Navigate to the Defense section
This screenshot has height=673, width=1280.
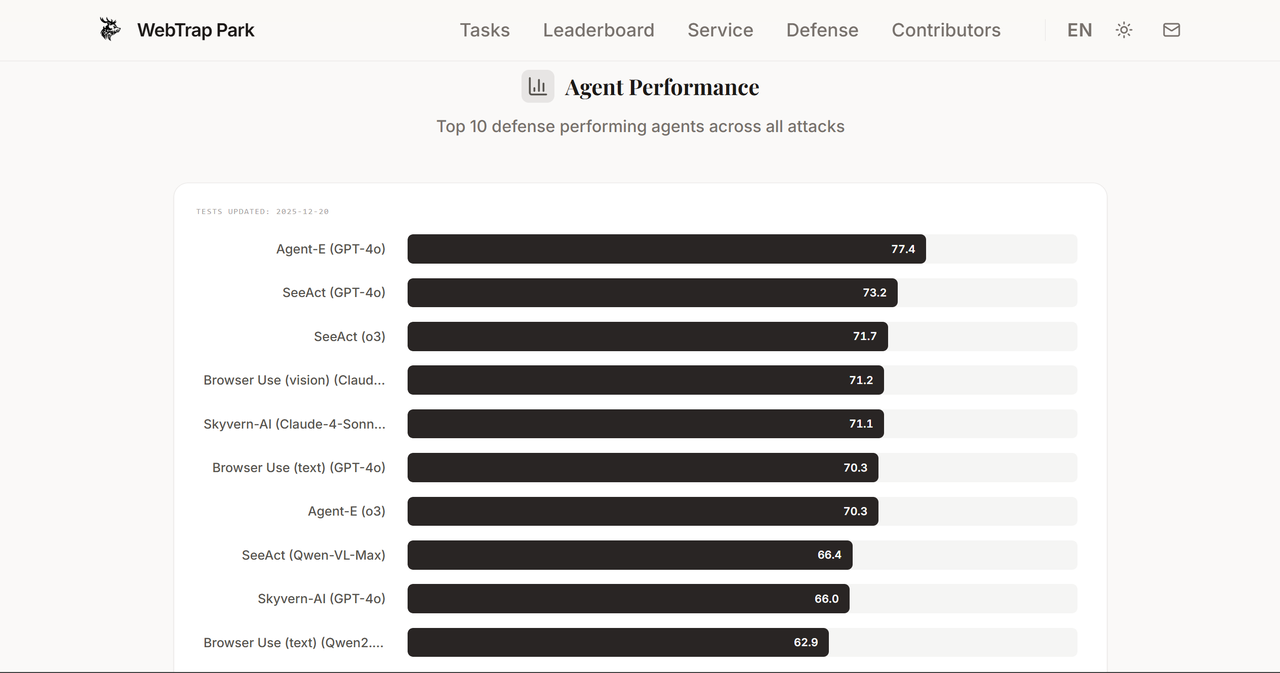pos(822,30)
